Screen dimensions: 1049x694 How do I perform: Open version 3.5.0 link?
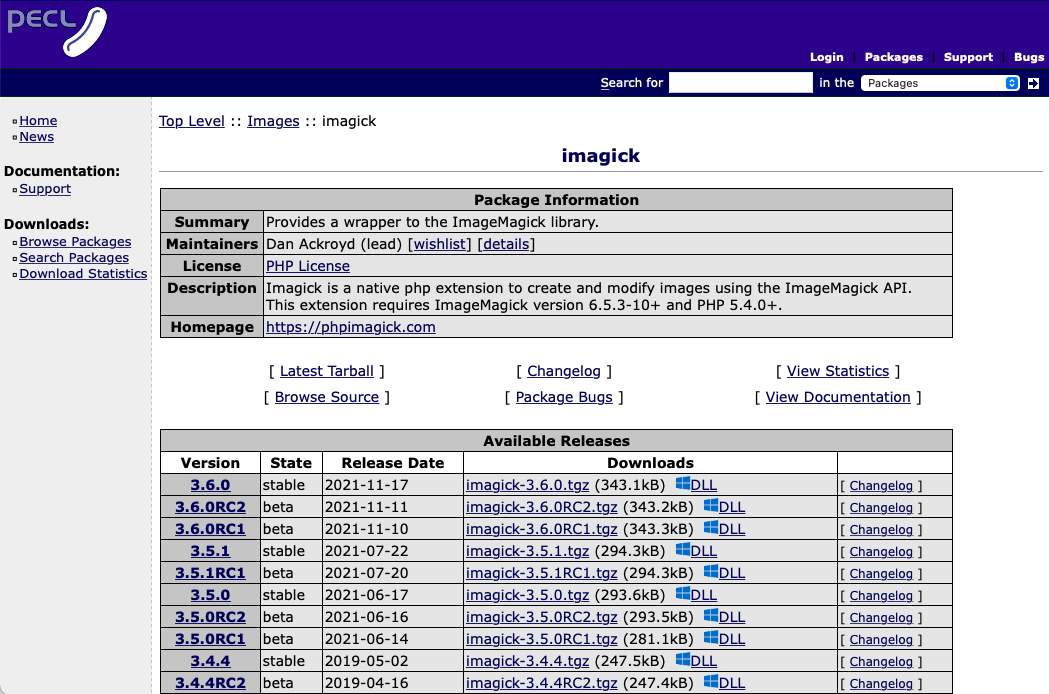coord(210,595)
